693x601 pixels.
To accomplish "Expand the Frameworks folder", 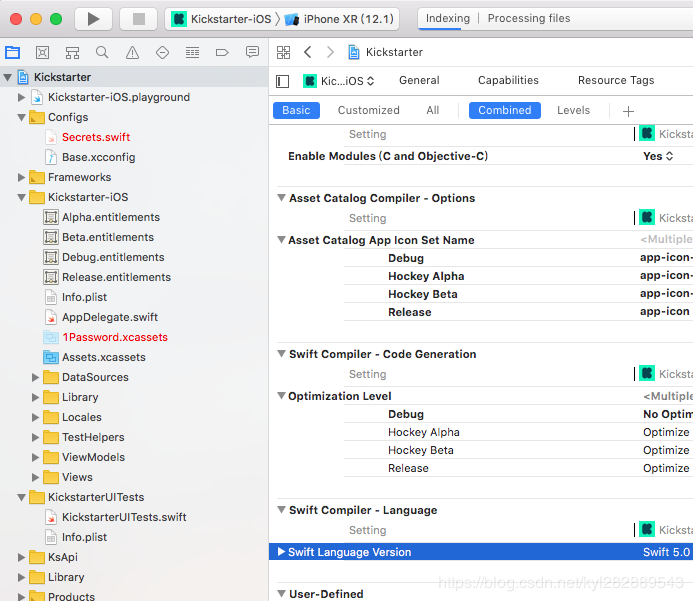I will (21, 177).
